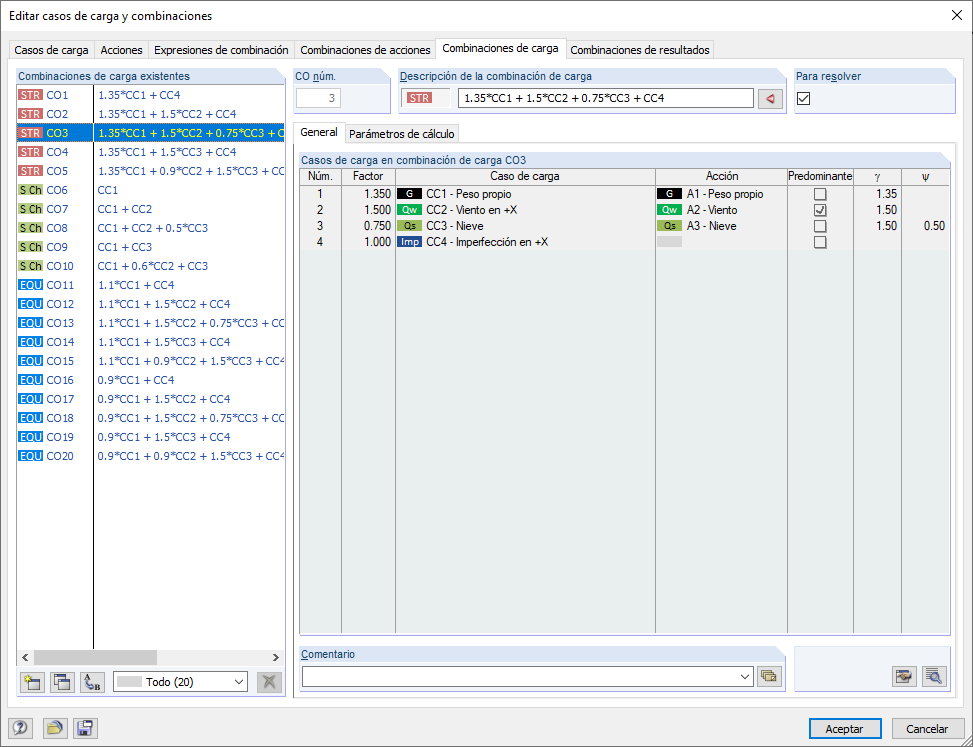
Task: Select CO12 combination row
Action: tap(151, 304)
